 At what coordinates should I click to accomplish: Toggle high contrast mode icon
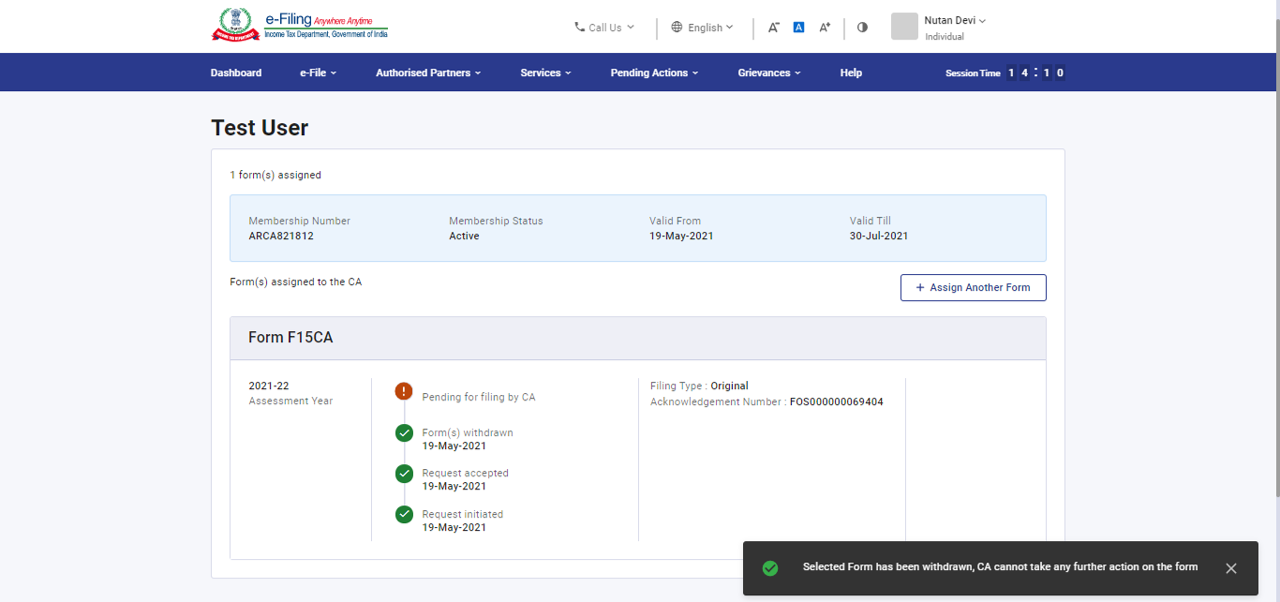coord(862,28)
